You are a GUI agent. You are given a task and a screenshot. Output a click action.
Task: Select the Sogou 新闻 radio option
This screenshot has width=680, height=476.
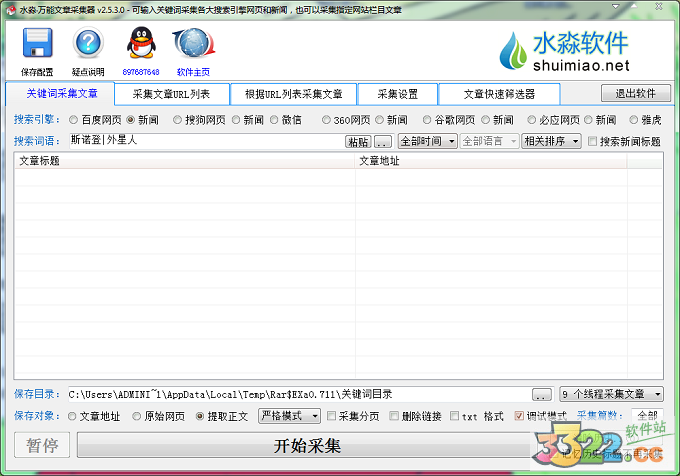(236, 120)
